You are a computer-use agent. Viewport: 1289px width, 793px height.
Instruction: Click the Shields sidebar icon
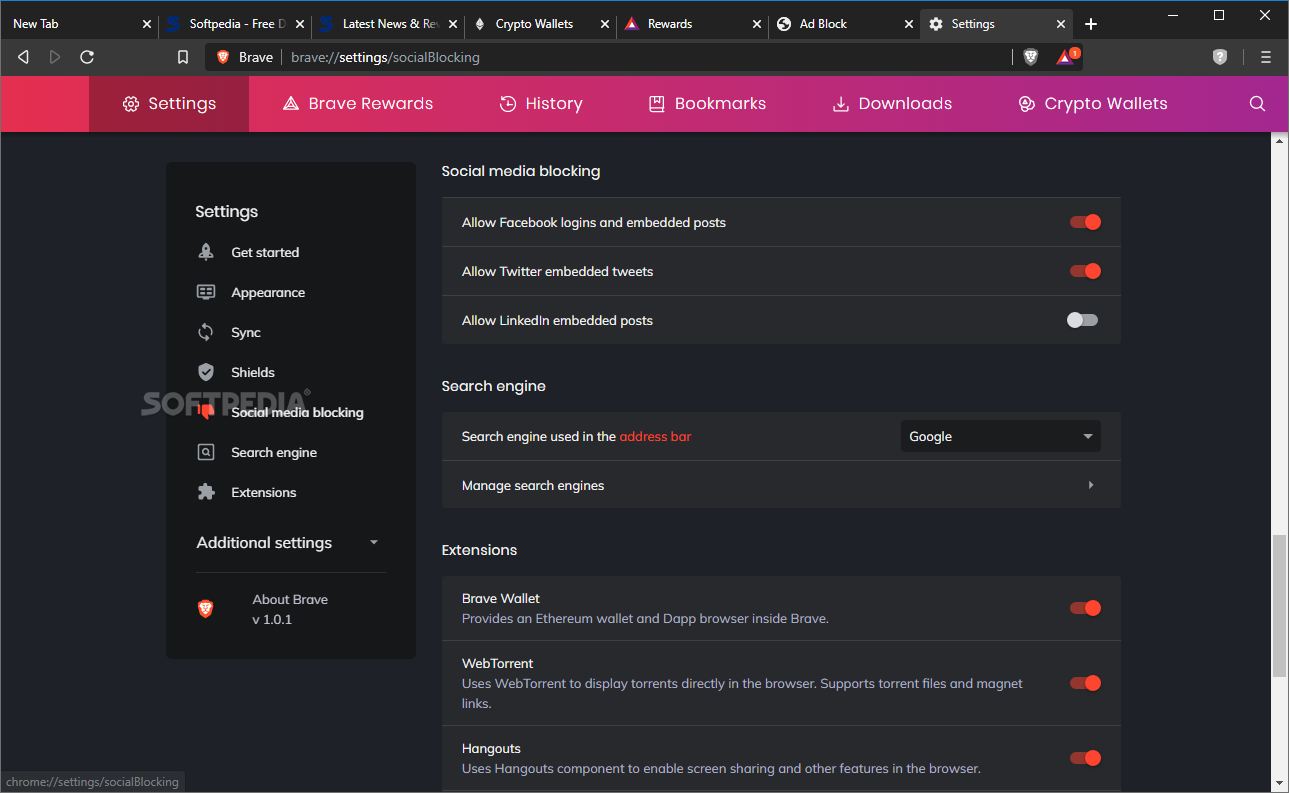coord(206,372)
